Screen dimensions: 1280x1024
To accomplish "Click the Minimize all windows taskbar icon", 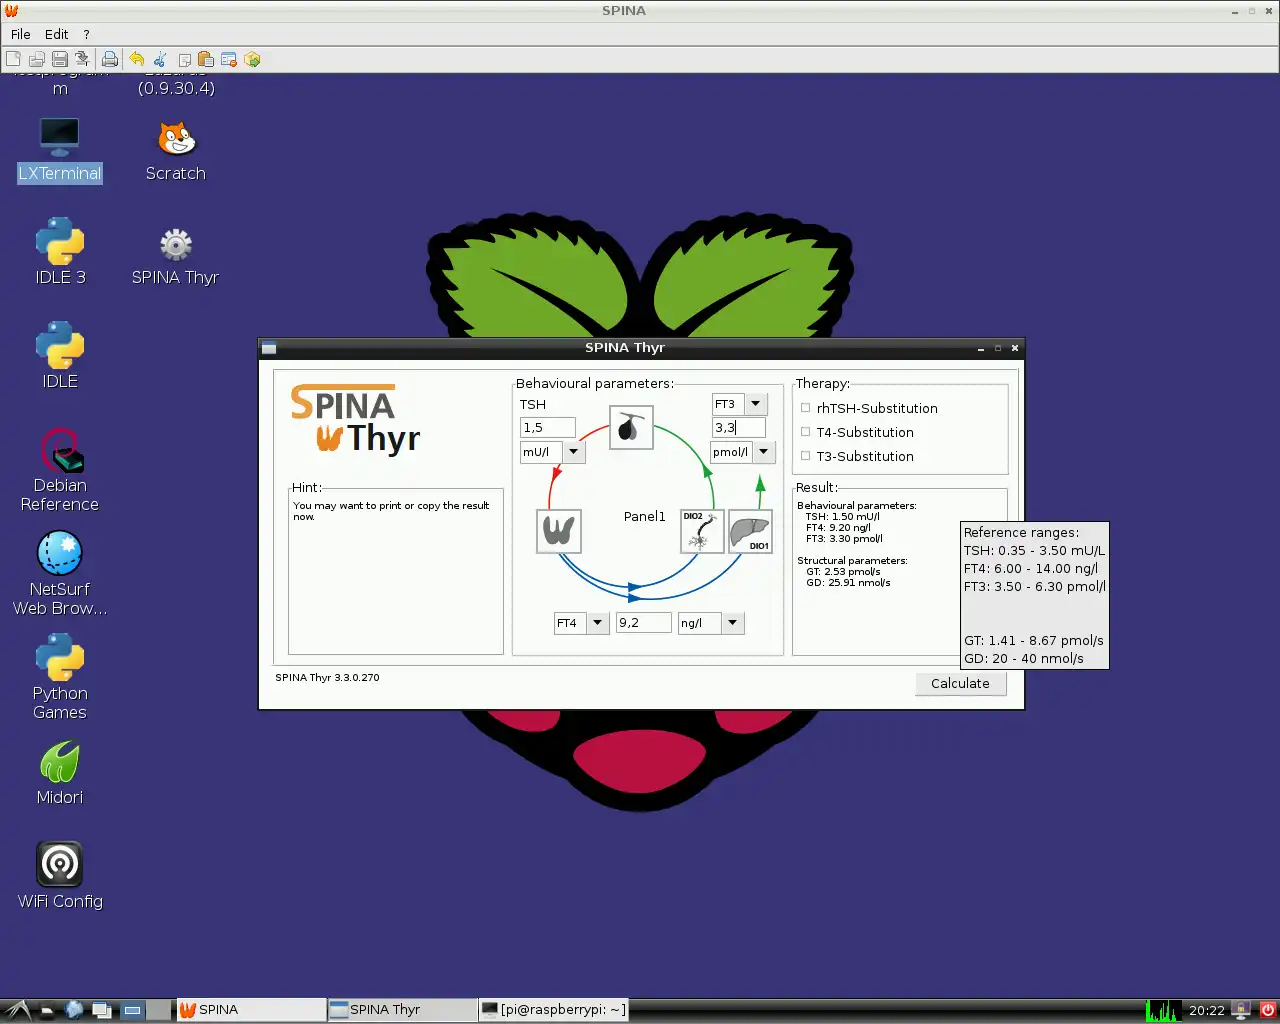I will pyautogui.click(x=102, y=1010).
